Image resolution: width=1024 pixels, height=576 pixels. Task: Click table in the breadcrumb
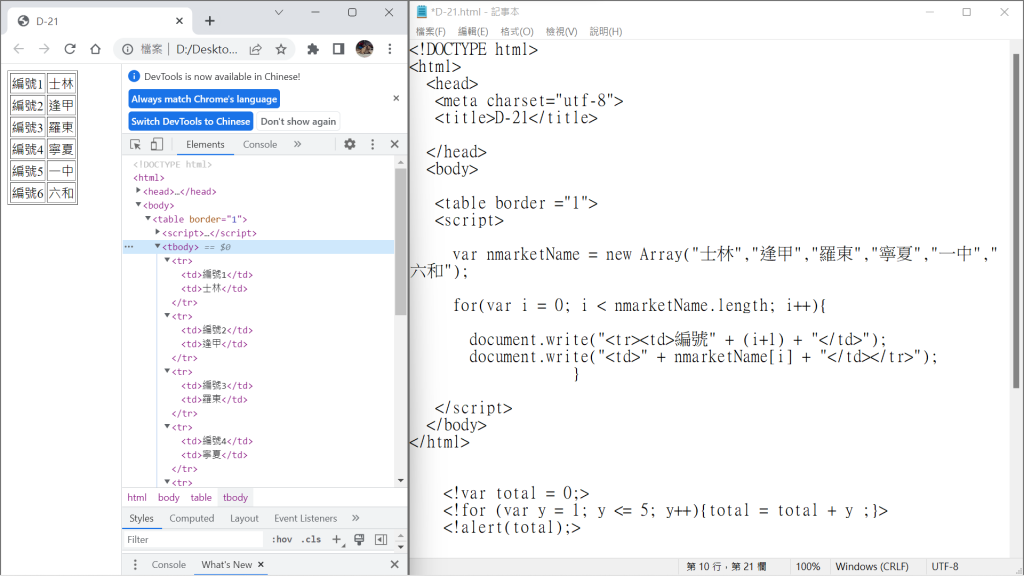(201, 498)
